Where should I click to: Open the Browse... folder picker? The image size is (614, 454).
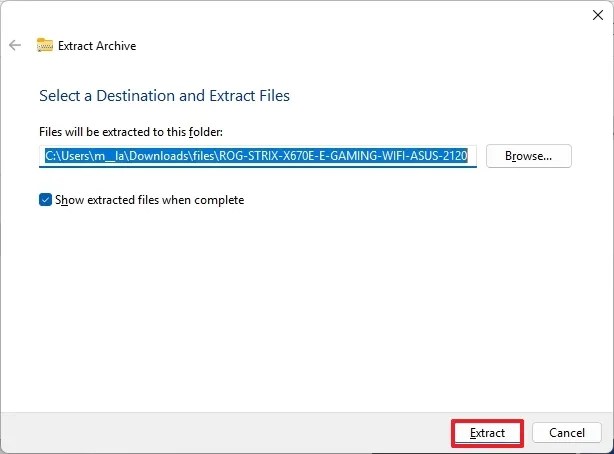tap(529, 156)
